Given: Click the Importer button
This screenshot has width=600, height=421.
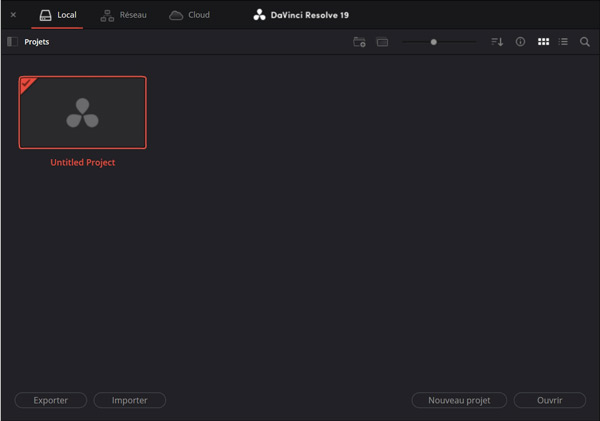Looking at the screenshot, I should [130, 400].
